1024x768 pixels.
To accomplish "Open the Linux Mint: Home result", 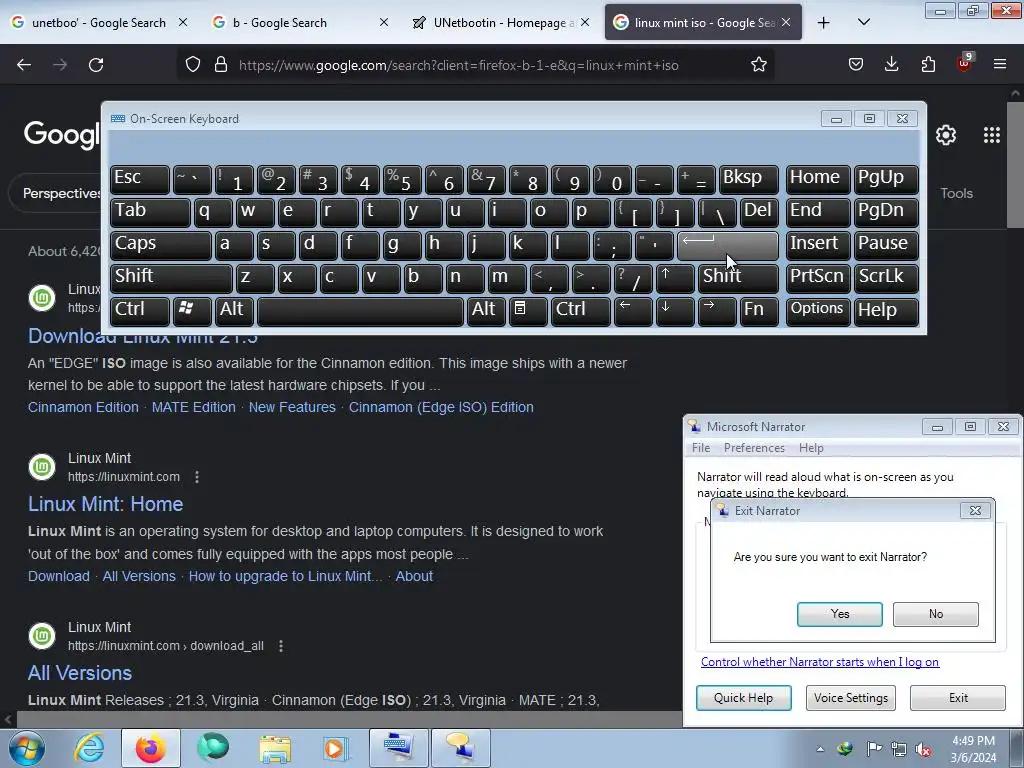I will [x=105, y=504].
